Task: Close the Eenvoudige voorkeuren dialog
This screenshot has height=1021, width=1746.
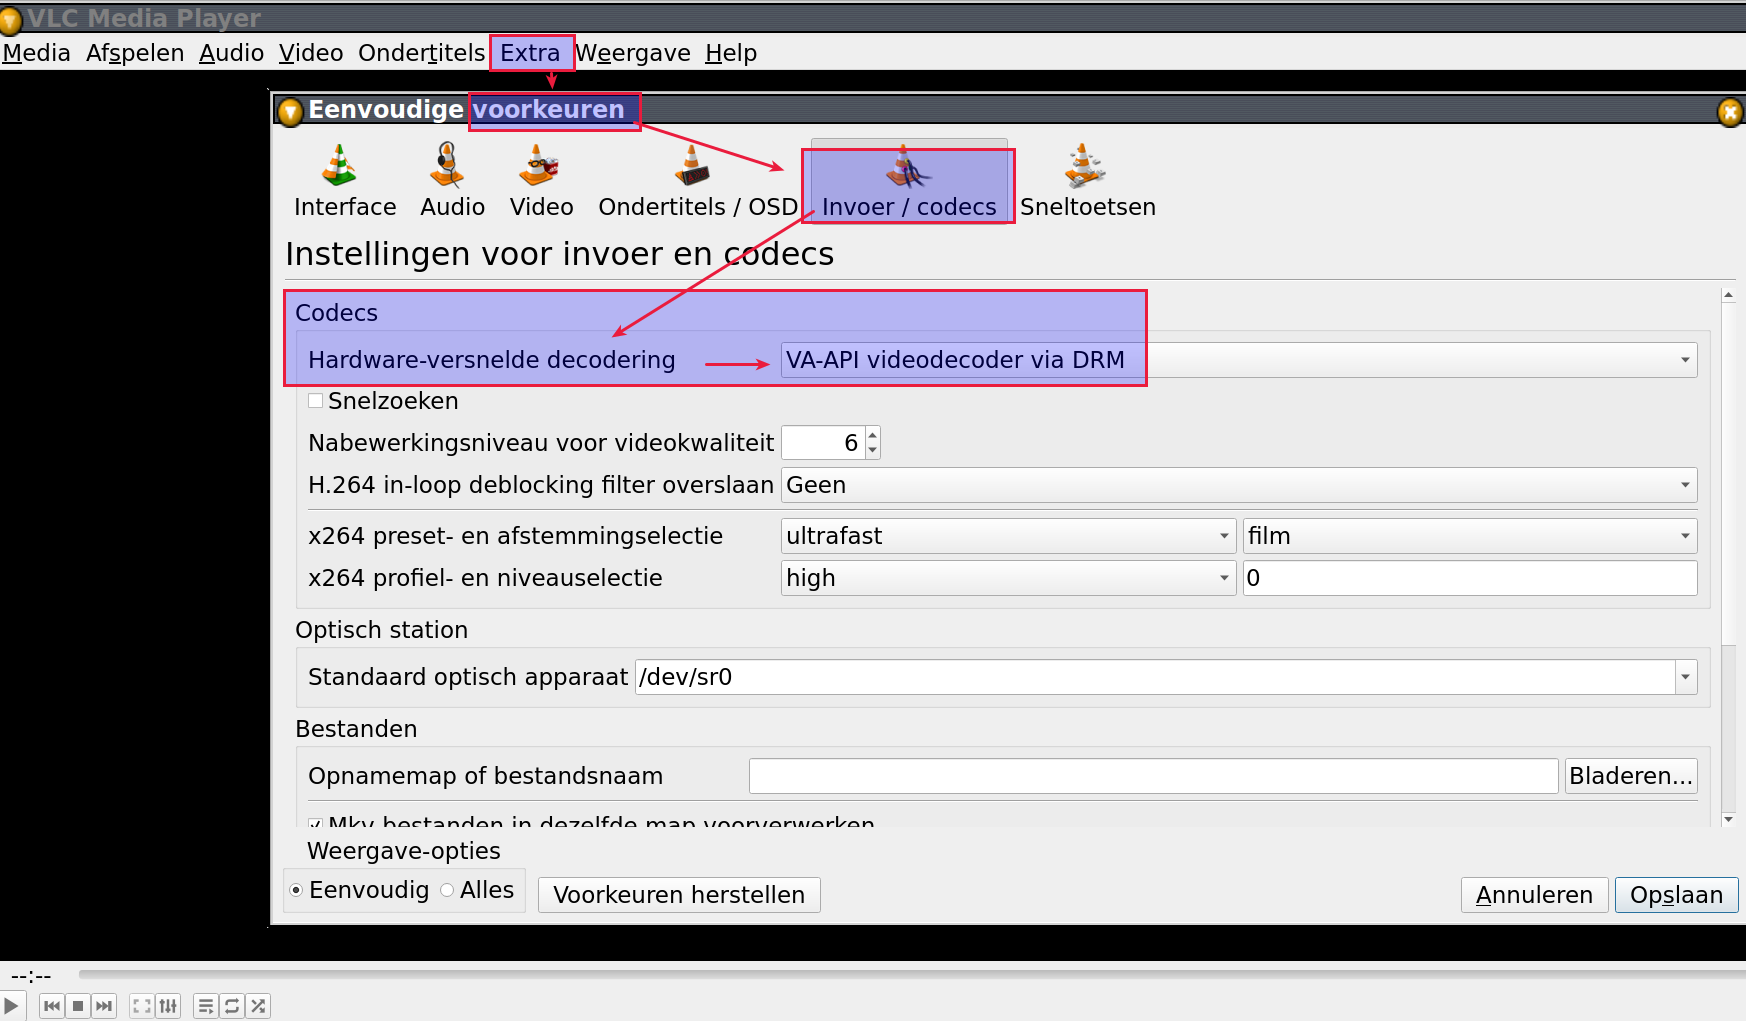Action: pyautogui.click(x=1730, y=111)
